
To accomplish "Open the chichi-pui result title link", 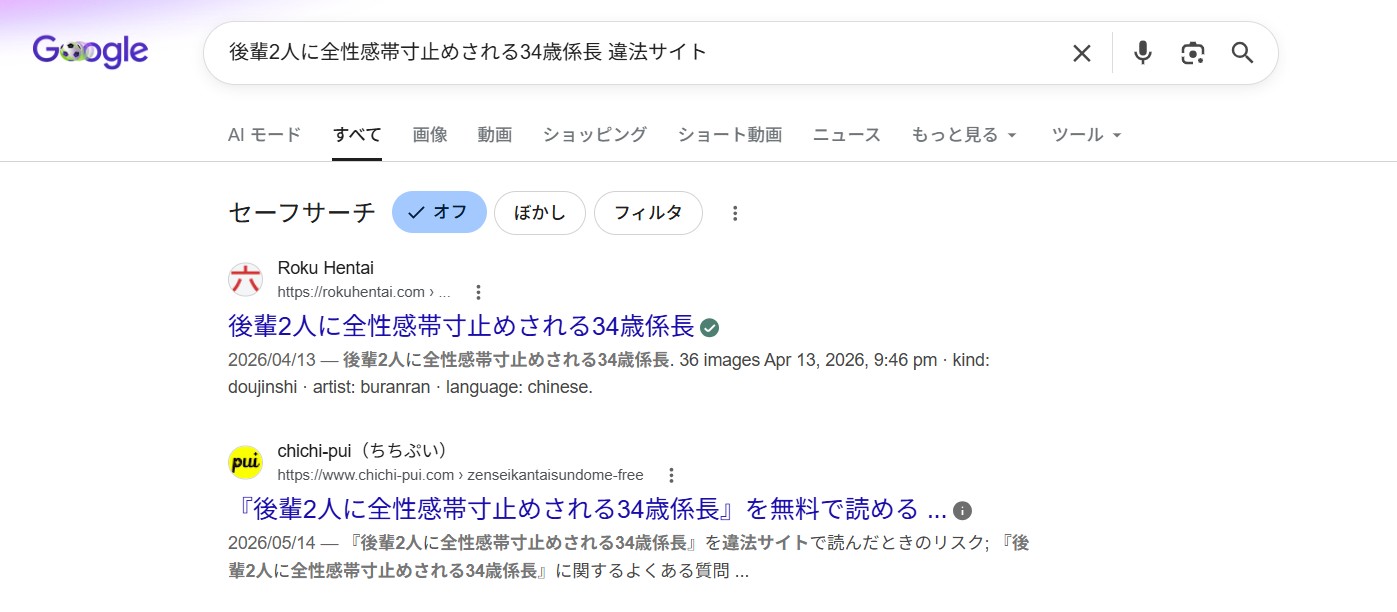I will [587, 509].
